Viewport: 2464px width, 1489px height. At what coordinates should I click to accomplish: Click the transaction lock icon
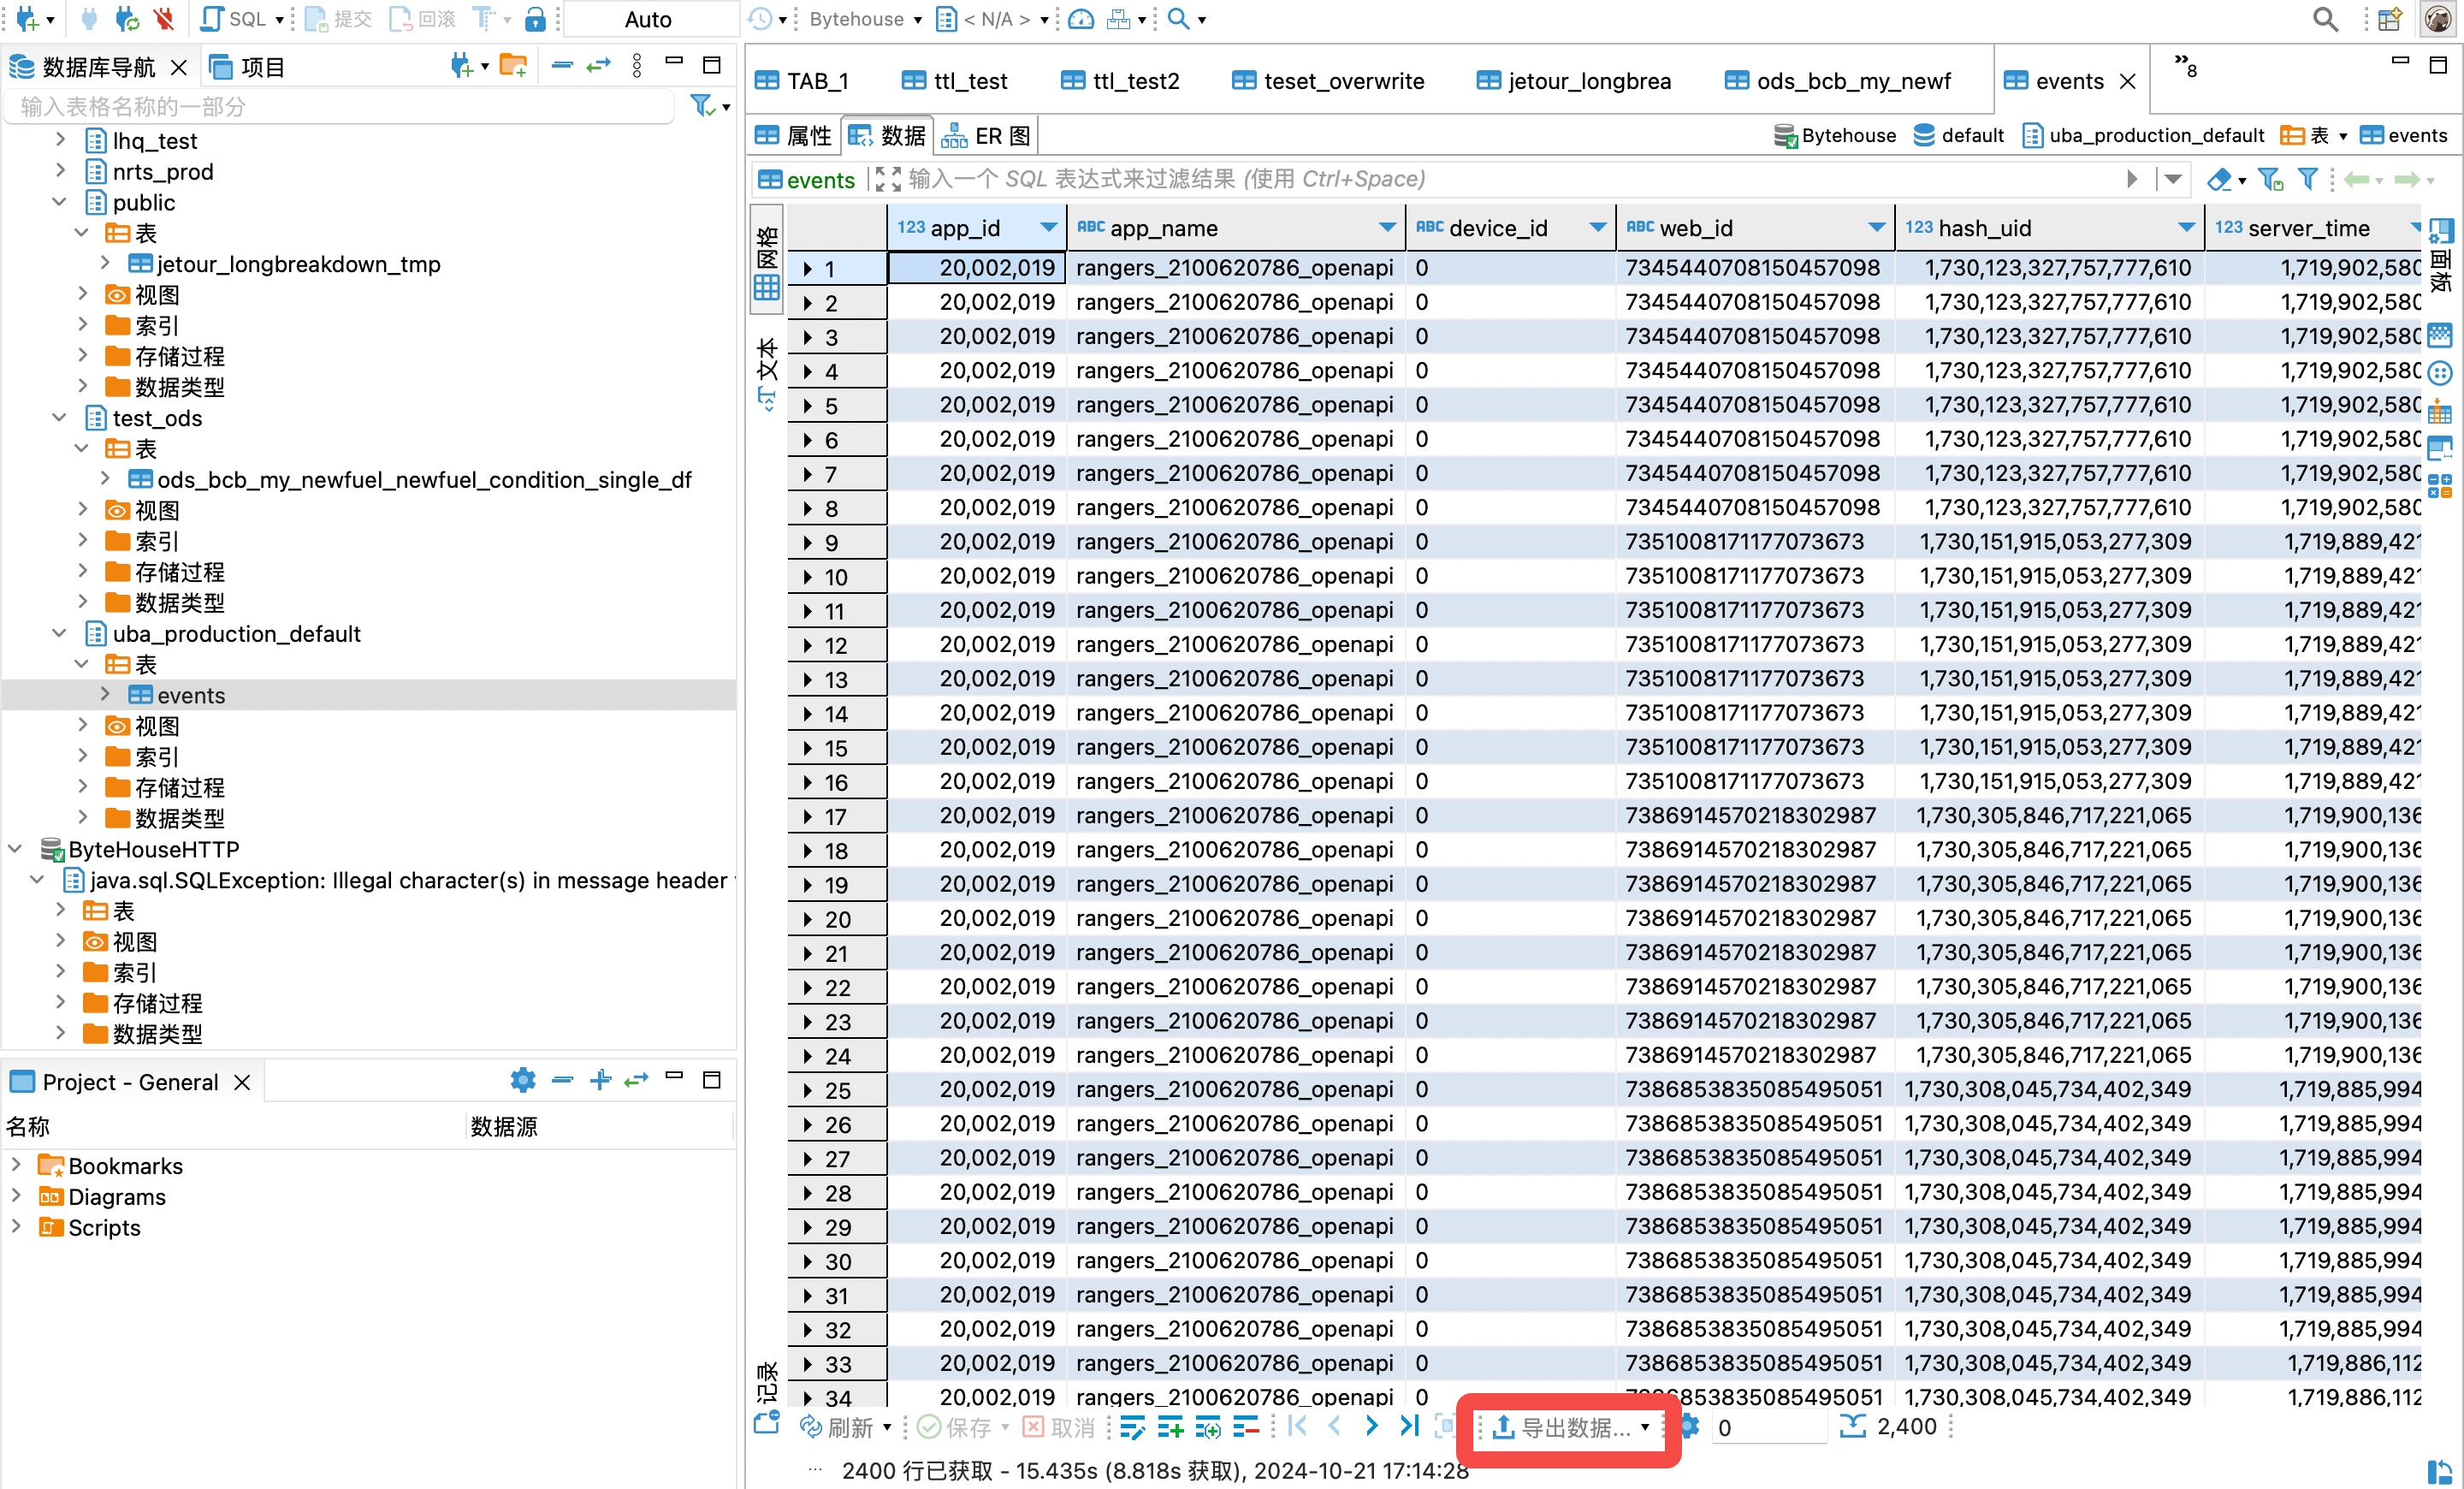(x=536, y=19)
